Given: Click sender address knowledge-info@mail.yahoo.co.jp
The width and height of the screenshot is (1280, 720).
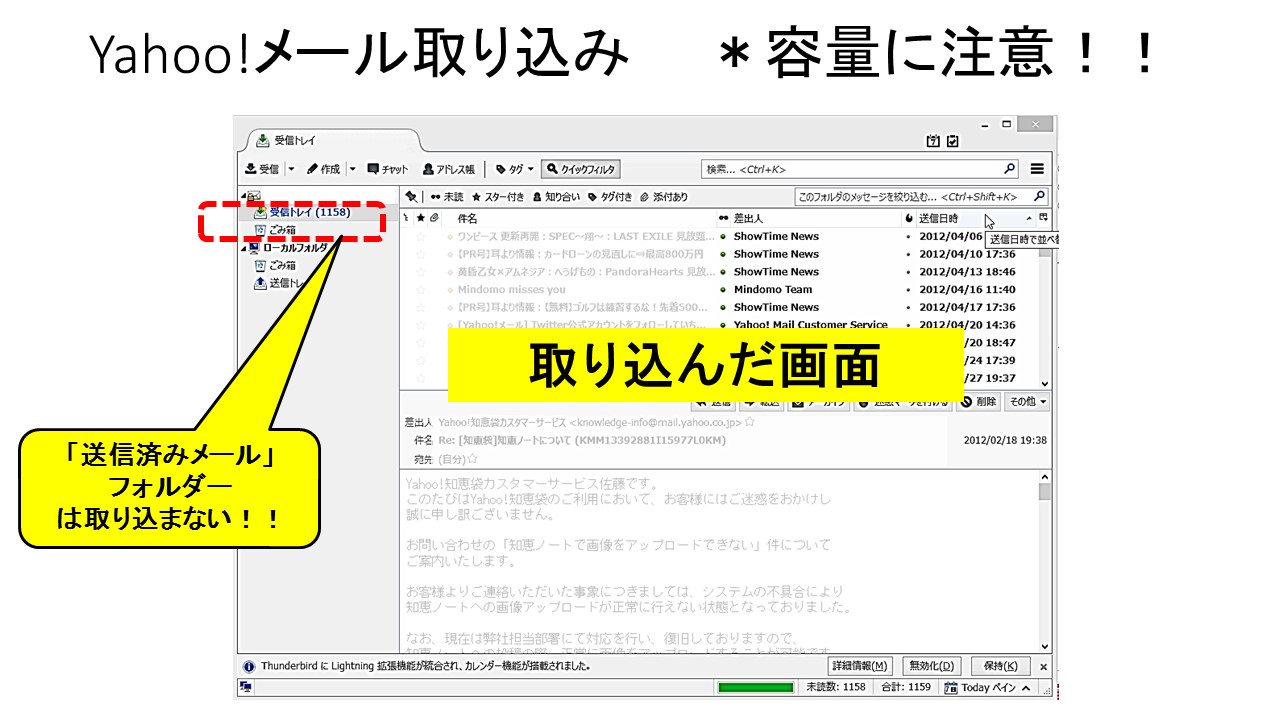Looking at the screenshot, I should coord(654,422).
